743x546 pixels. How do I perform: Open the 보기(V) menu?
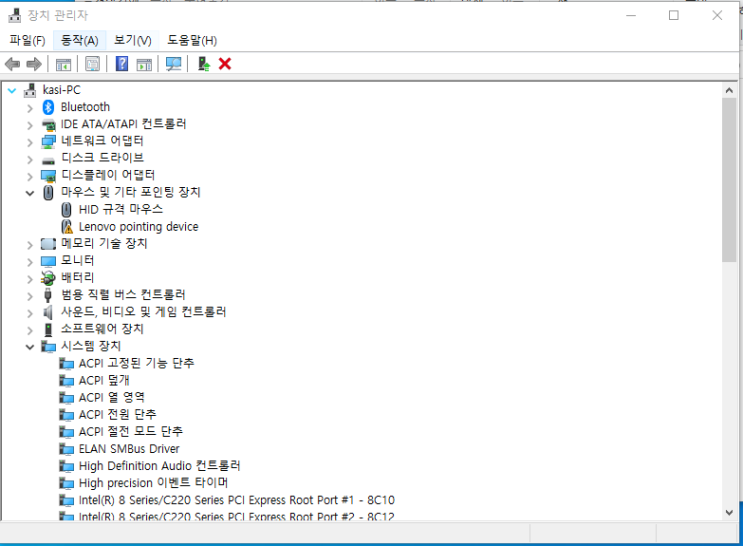(x=132, y=40)
